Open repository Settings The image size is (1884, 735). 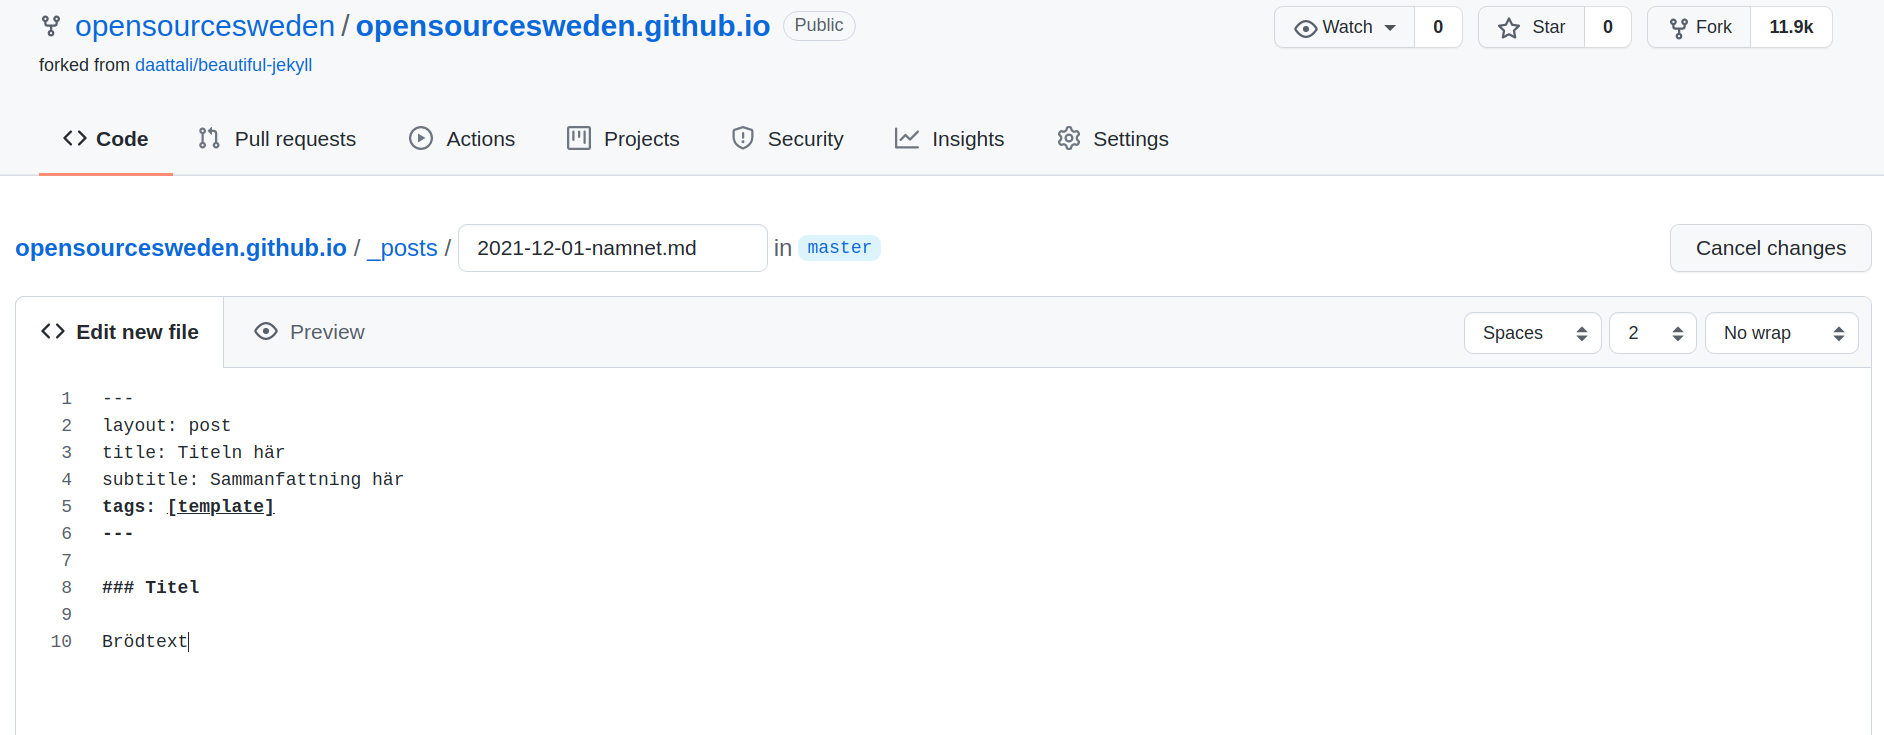1112,139
